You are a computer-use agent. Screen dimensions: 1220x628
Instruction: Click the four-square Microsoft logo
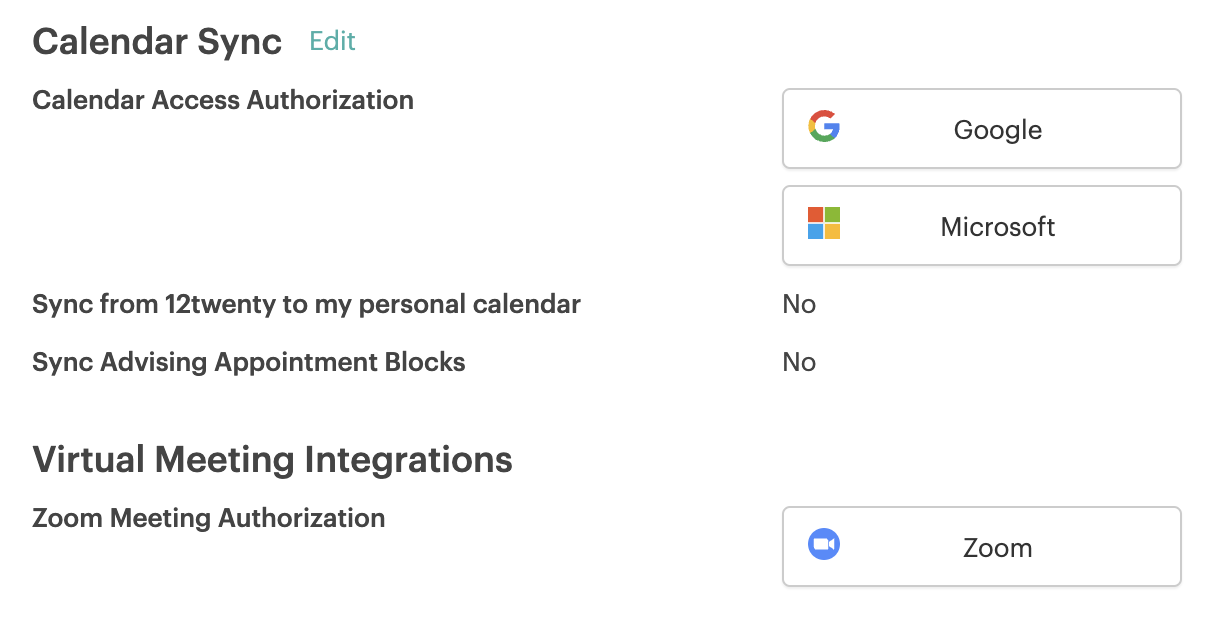click(x=824, y=223)
